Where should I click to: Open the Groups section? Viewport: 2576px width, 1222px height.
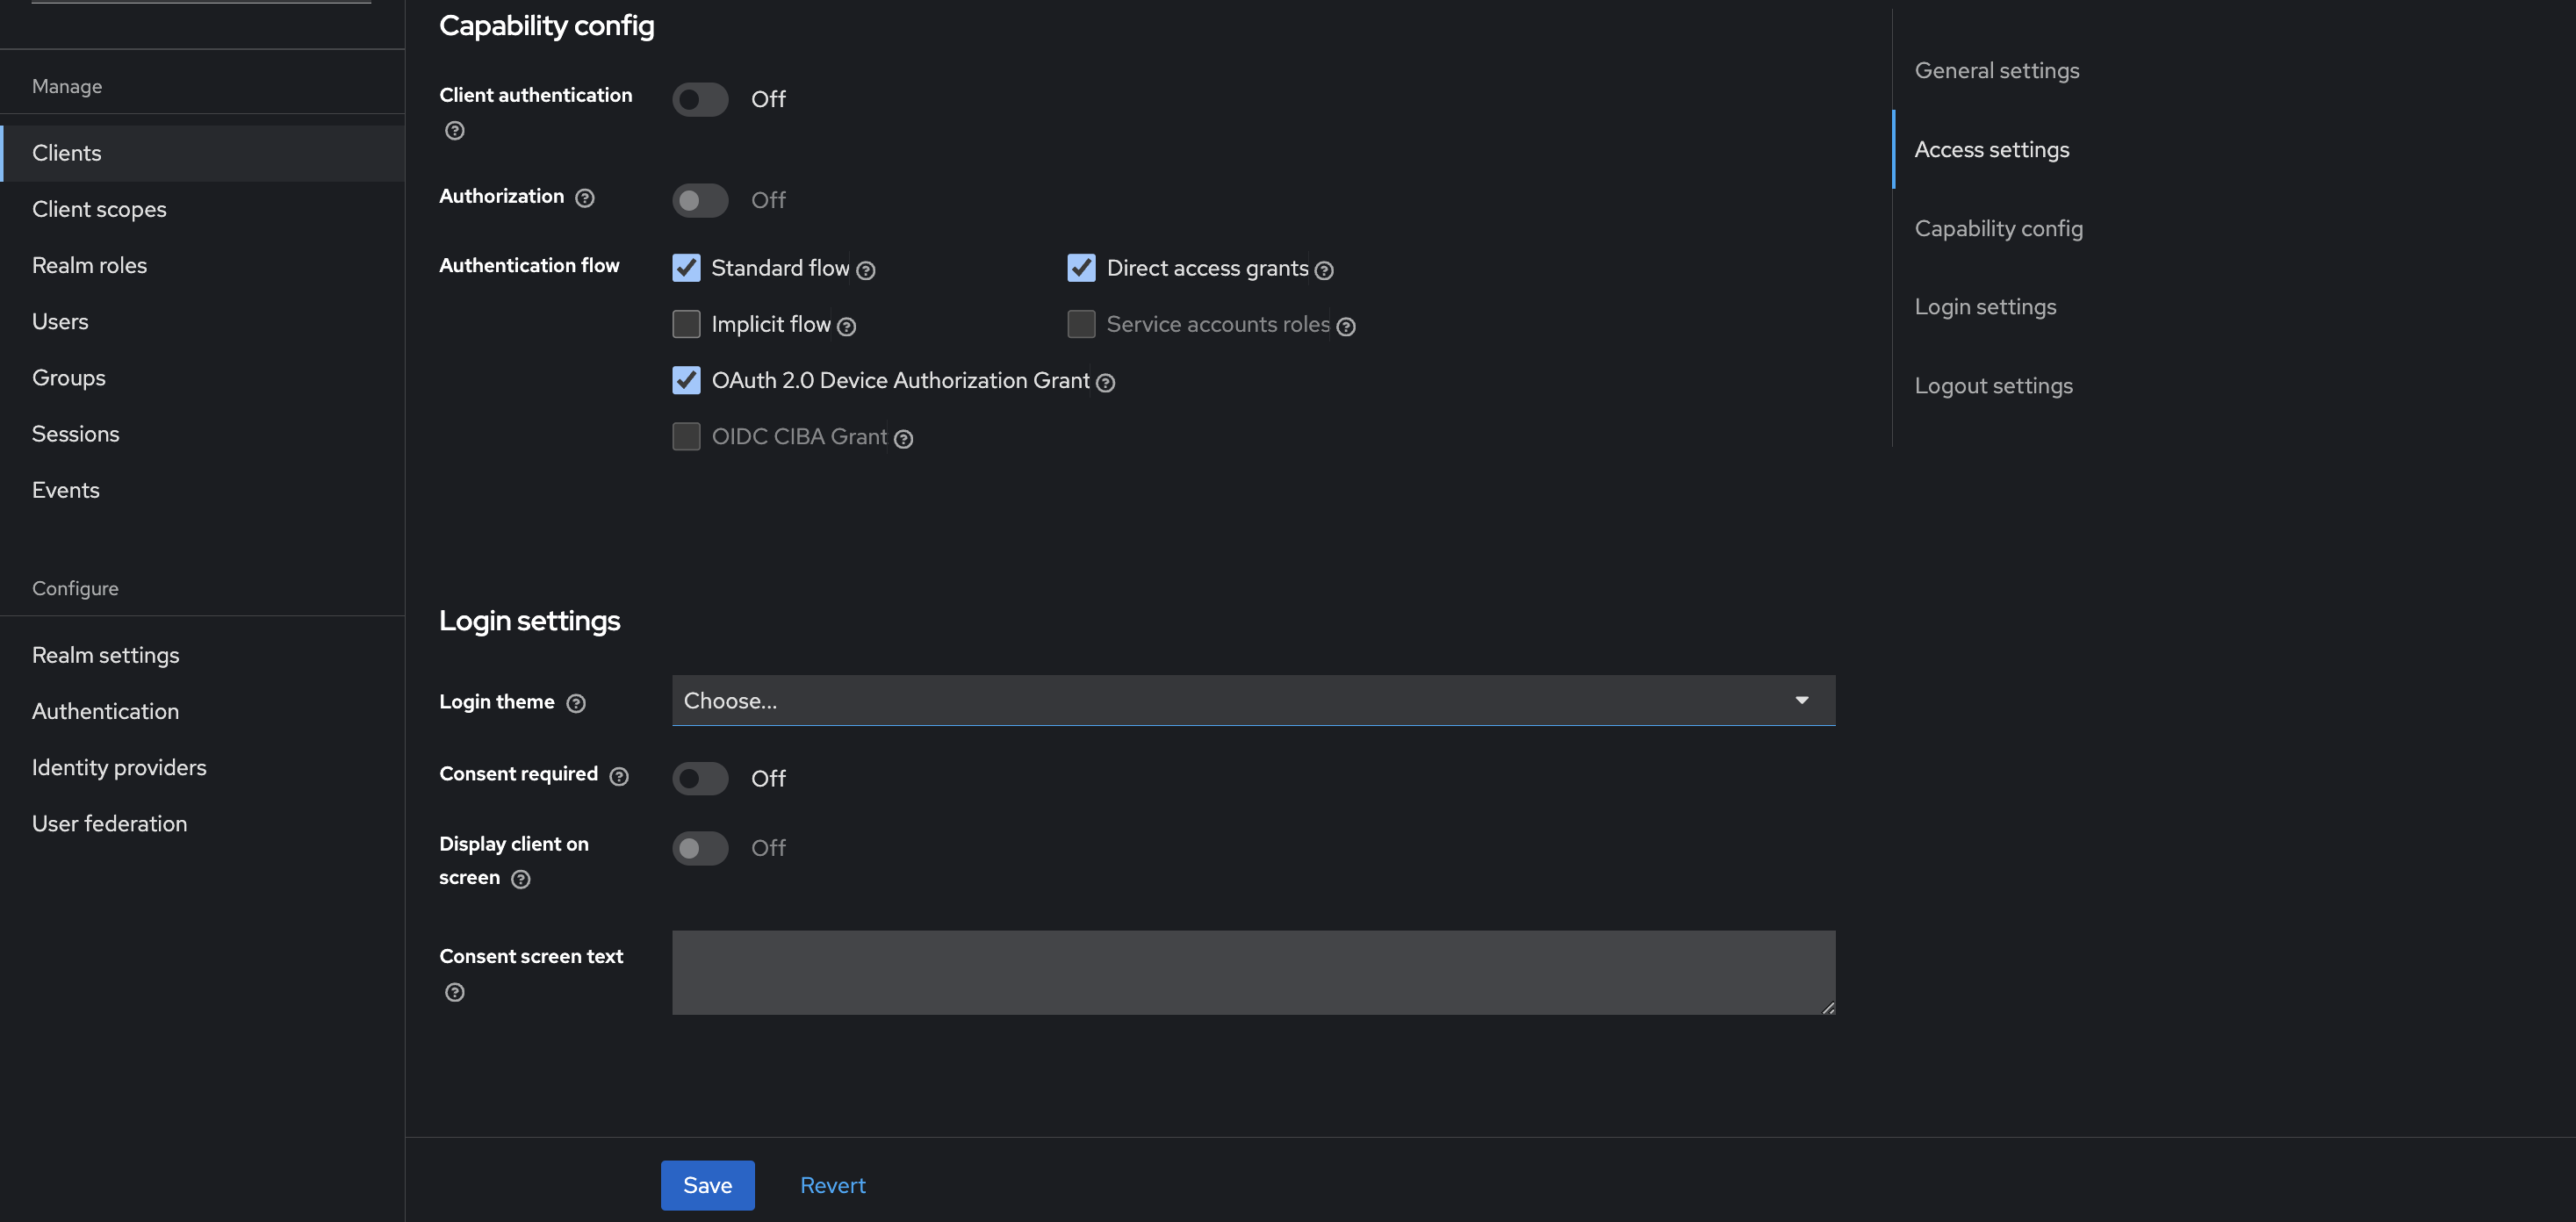point(202,377)
